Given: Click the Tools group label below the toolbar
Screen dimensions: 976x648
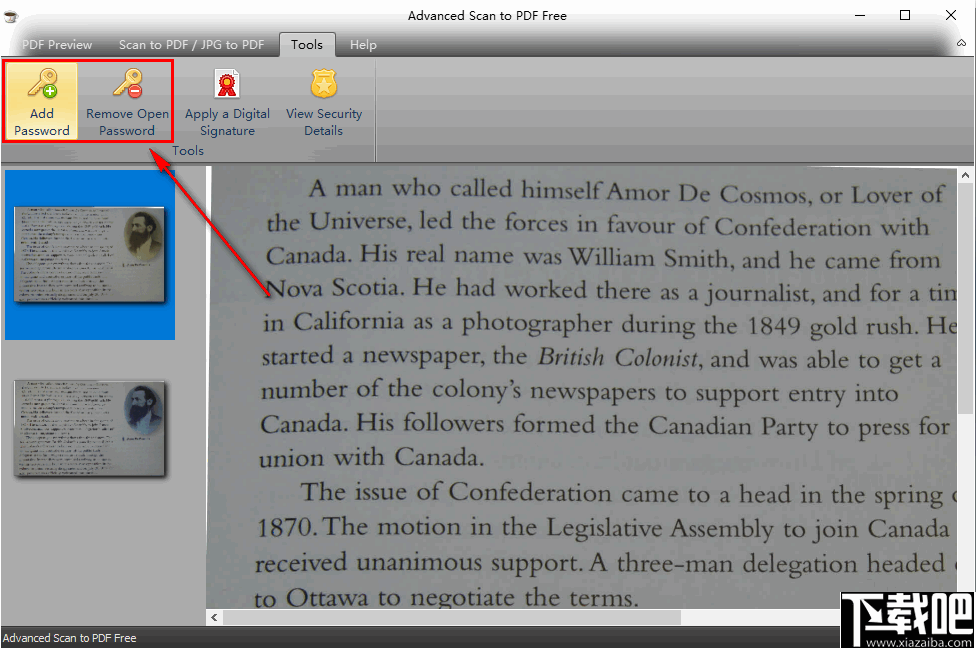Looking at the screenshot, I should tap(188, 151).
